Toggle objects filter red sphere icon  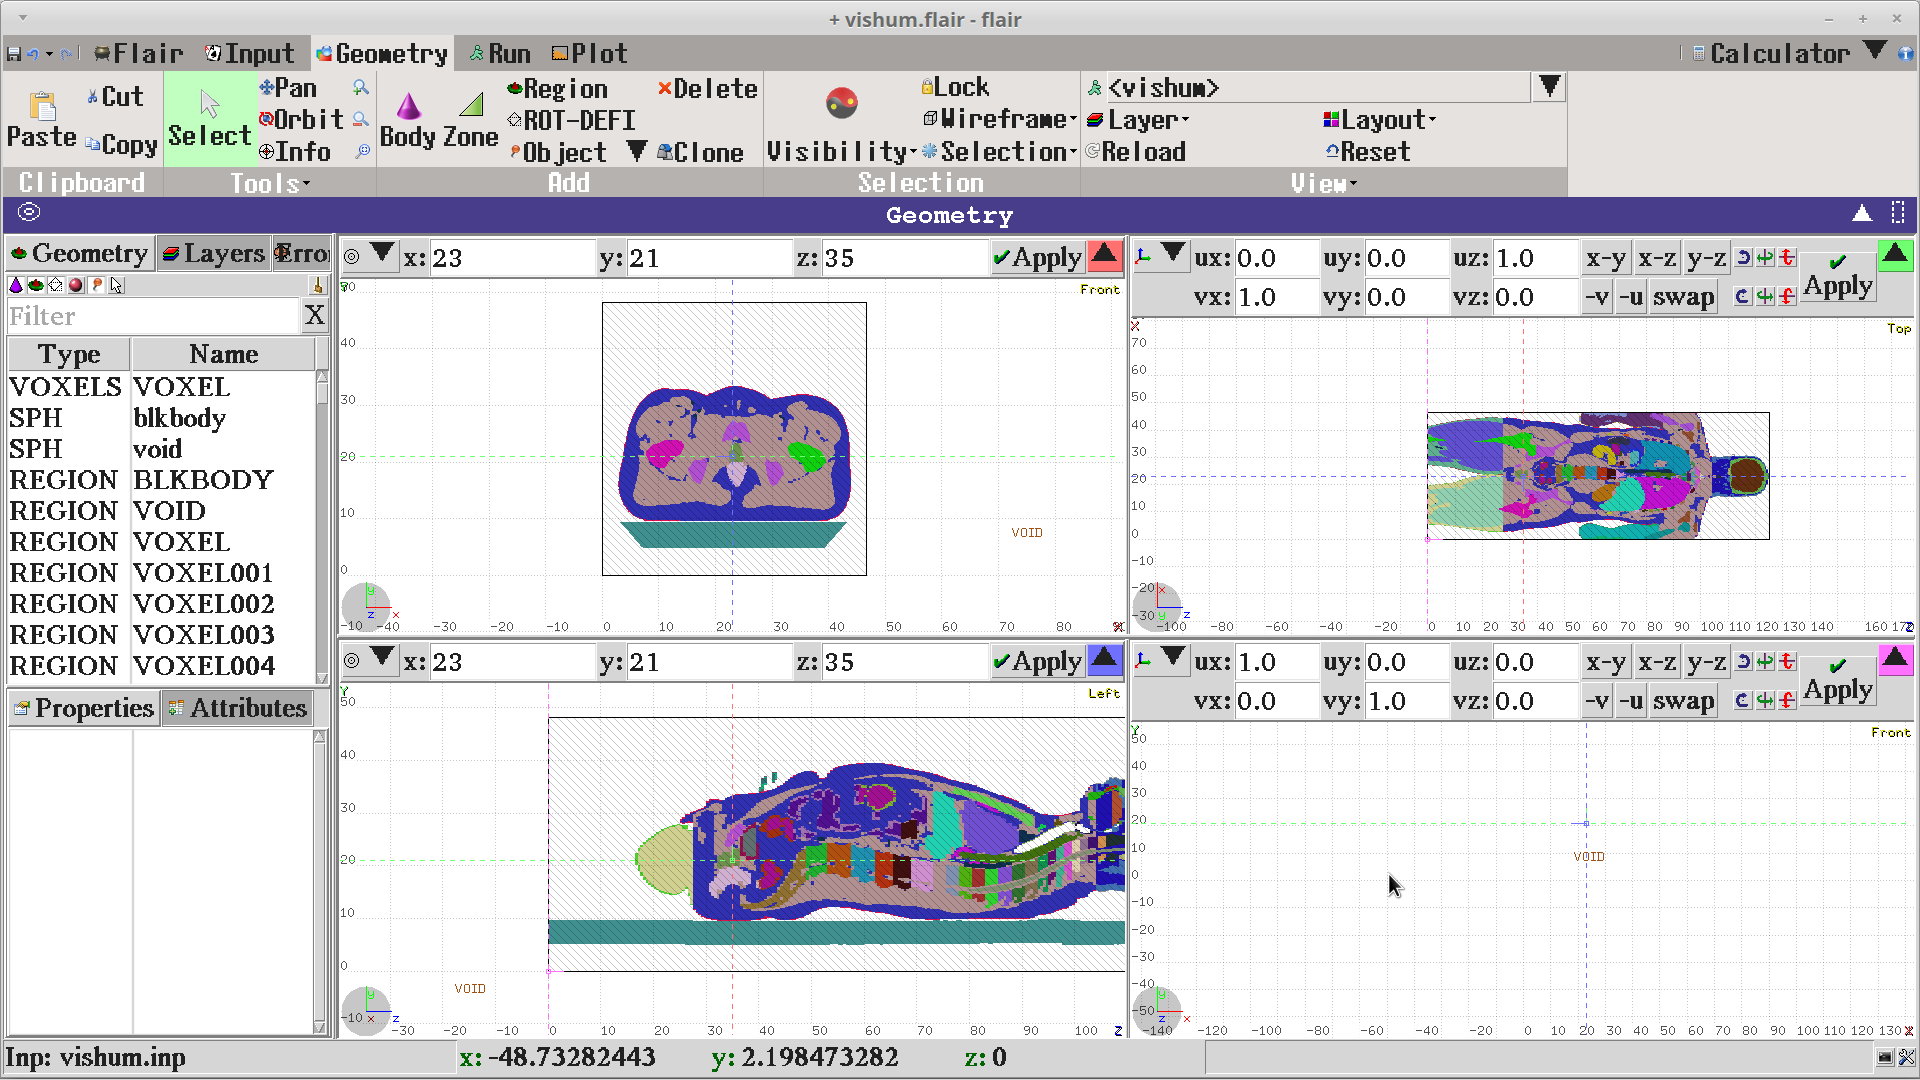pos(76,286)
